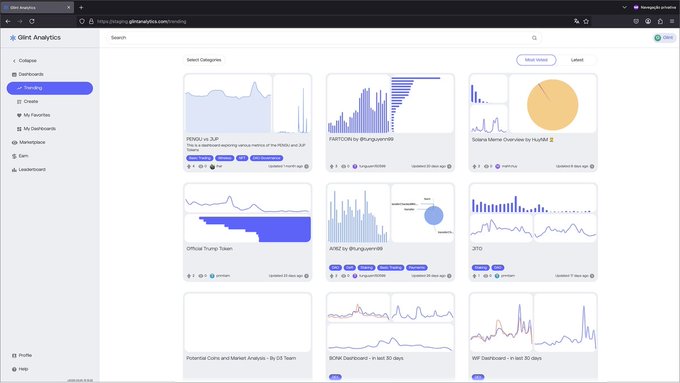Viewport: 680px width, 383px height.
Task: Select the Latest sorting tab
Action: tap(577, 60)
